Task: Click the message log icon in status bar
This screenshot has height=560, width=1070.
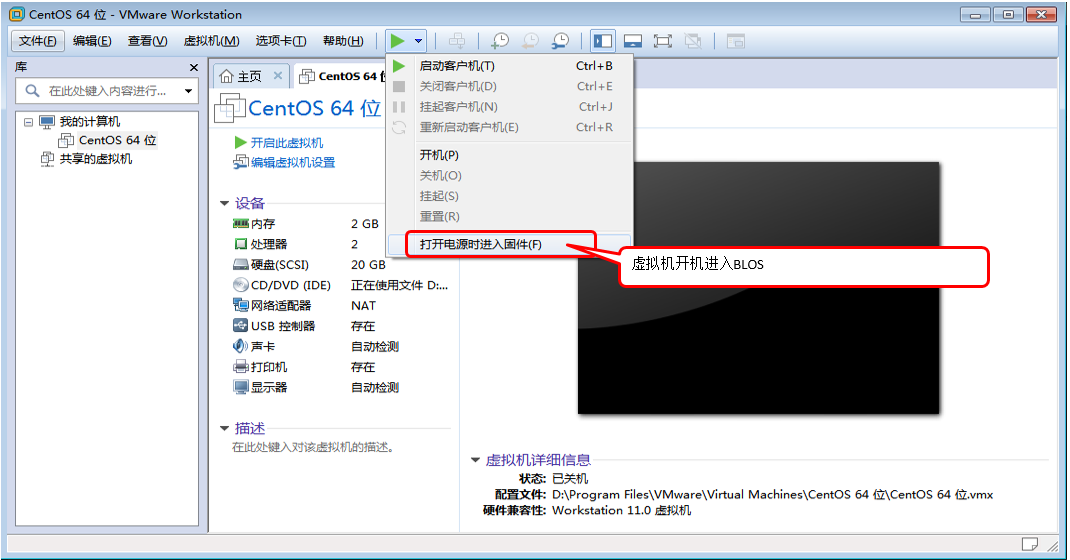Action: click(1030, 544)
